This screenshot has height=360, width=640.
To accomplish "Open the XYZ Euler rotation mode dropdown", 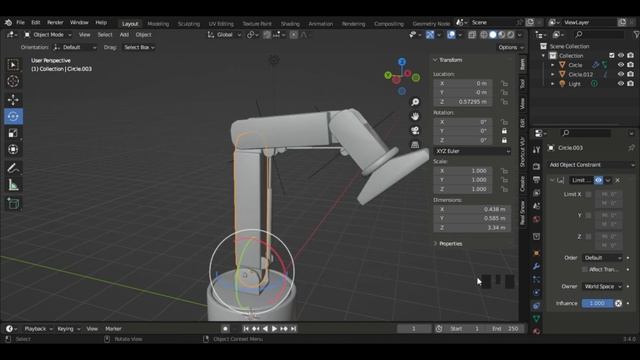I will [472, 151].
